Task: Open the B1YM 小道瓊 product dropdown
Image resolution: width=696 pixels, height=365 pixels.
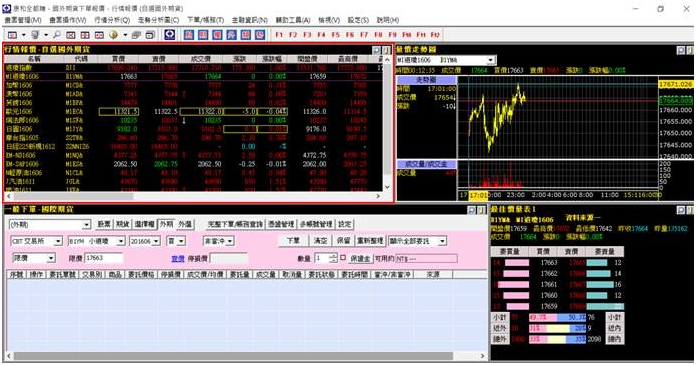Action: pyautogui.click(x=97, y=241)
